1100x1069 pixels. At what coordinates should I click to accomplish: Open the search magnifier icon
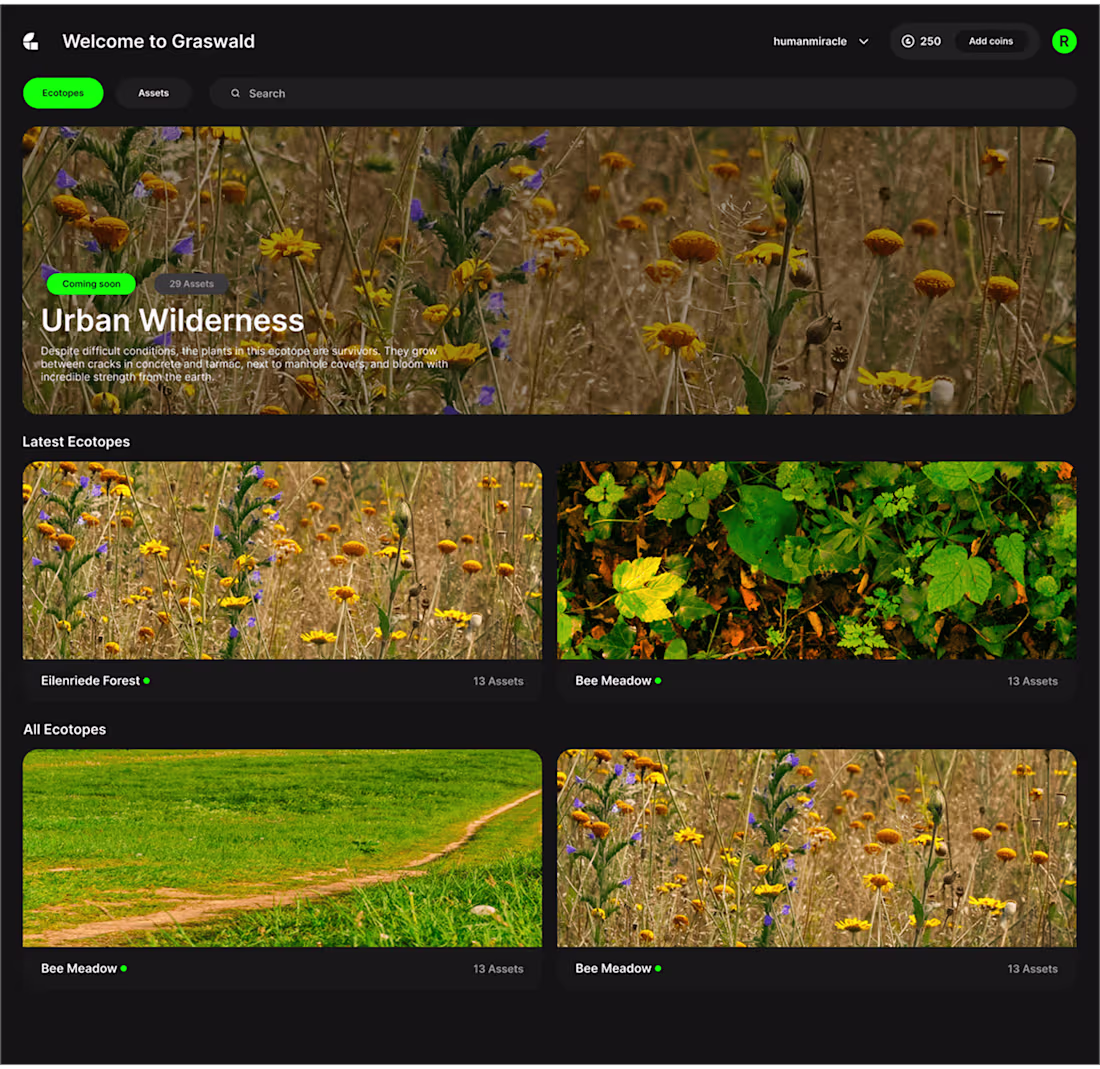(x=234, y=93)
